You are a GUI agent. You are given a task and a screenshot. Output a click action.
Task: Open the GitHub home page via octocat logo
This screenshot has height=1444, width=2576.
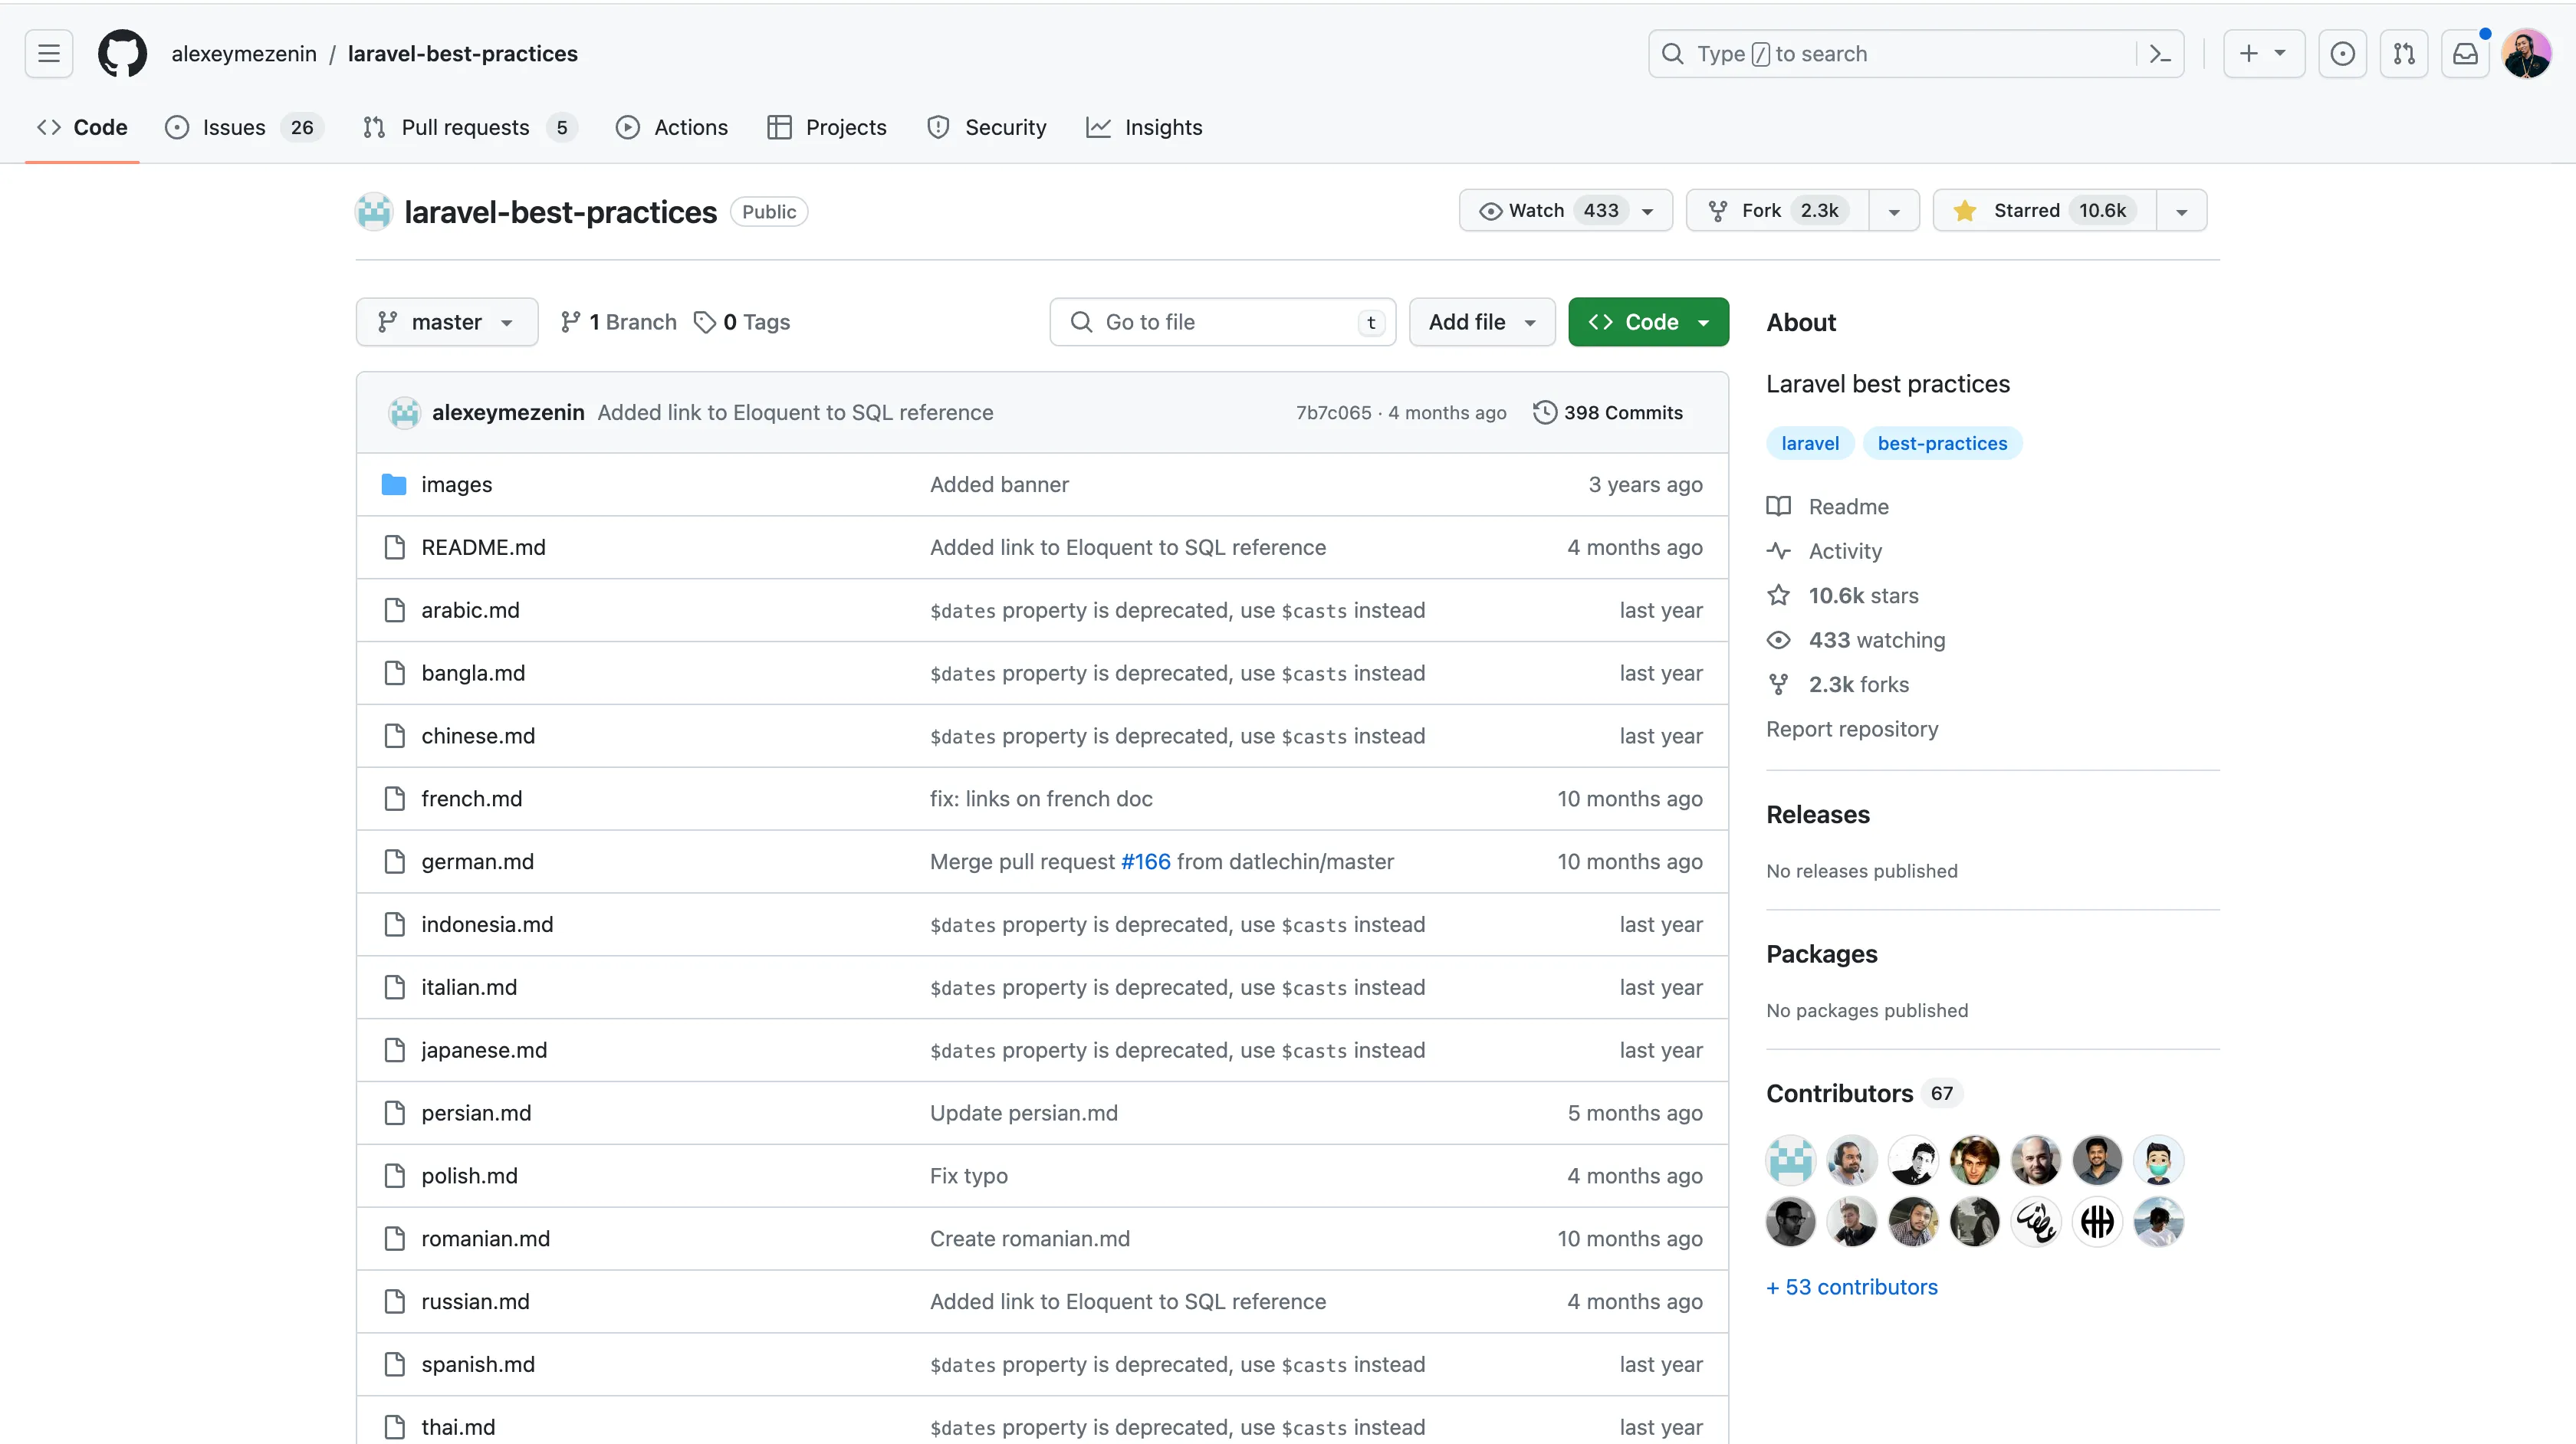tap(122, 53)
